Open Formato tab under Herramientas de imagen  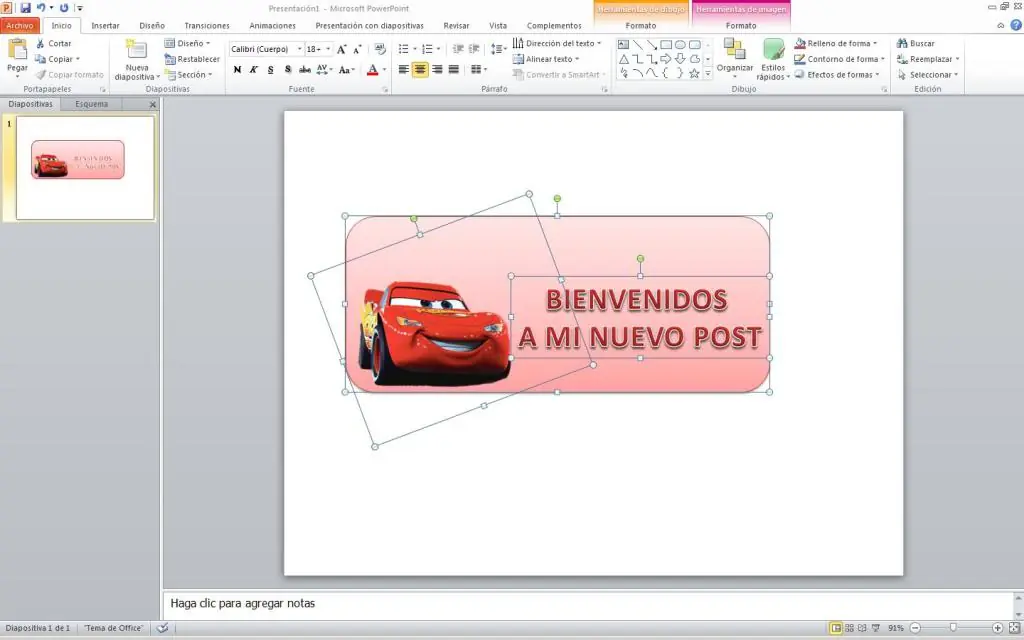click(741, 25)
